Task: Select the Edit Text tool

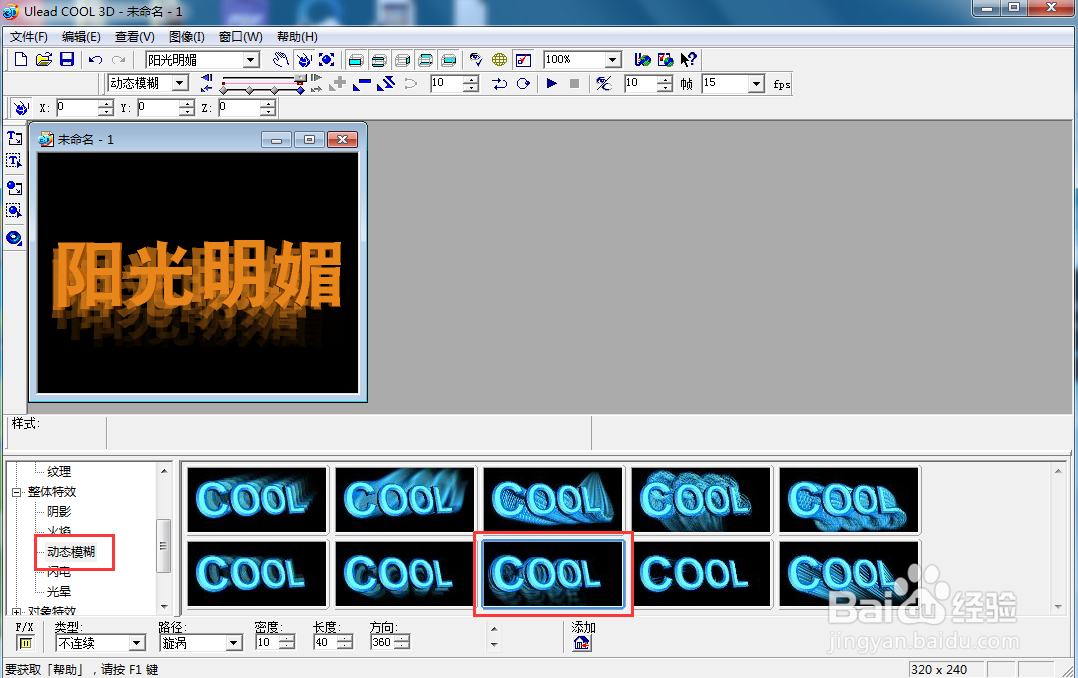Action: coord(14,161)
